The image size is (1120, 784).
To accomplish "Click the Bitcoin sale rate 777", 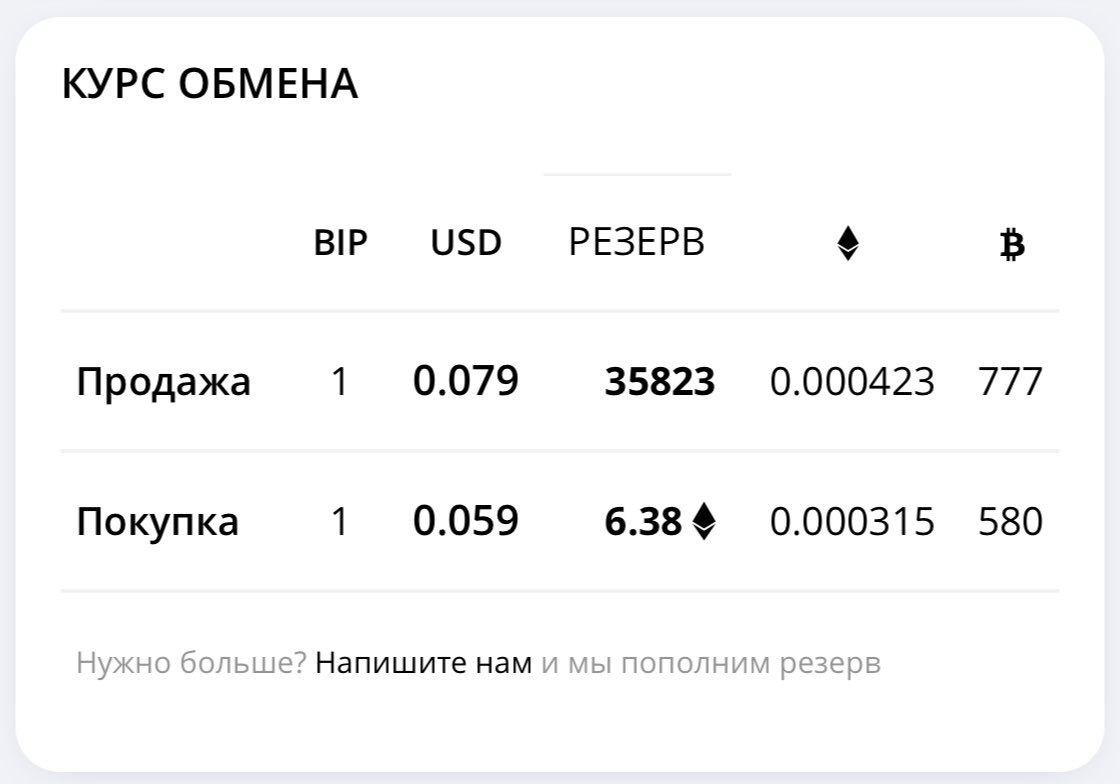I will (x=1011, y=381).
